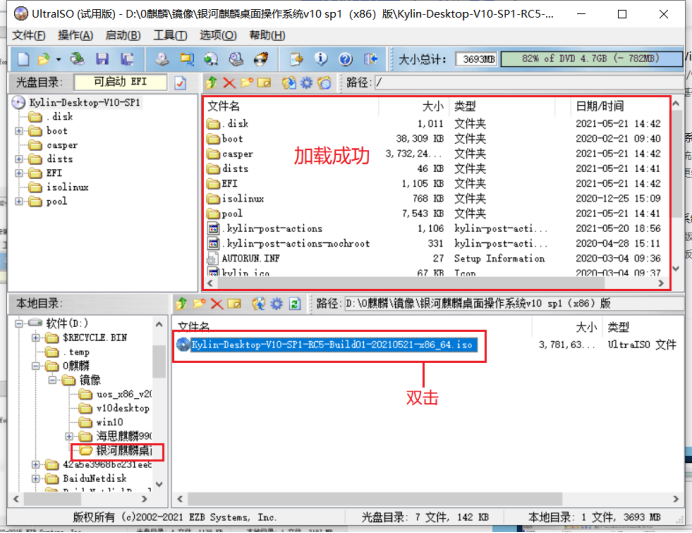Image resolution: width=692 pixels, height=533 pixels.
Task: Click gear properties icon in disc toolbar
Action: pyautogui.click(x=306, y=83)
